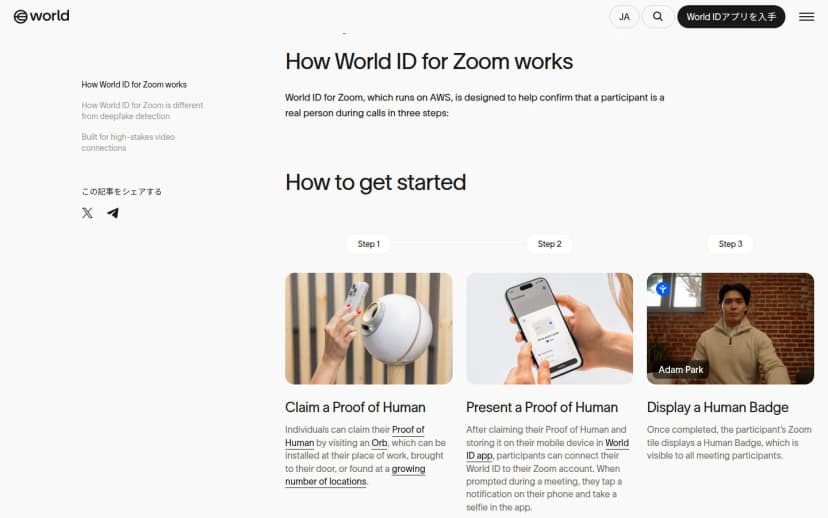Click the Adam Park name label
This screenshot has height=518, width=828.
point(681,370)
